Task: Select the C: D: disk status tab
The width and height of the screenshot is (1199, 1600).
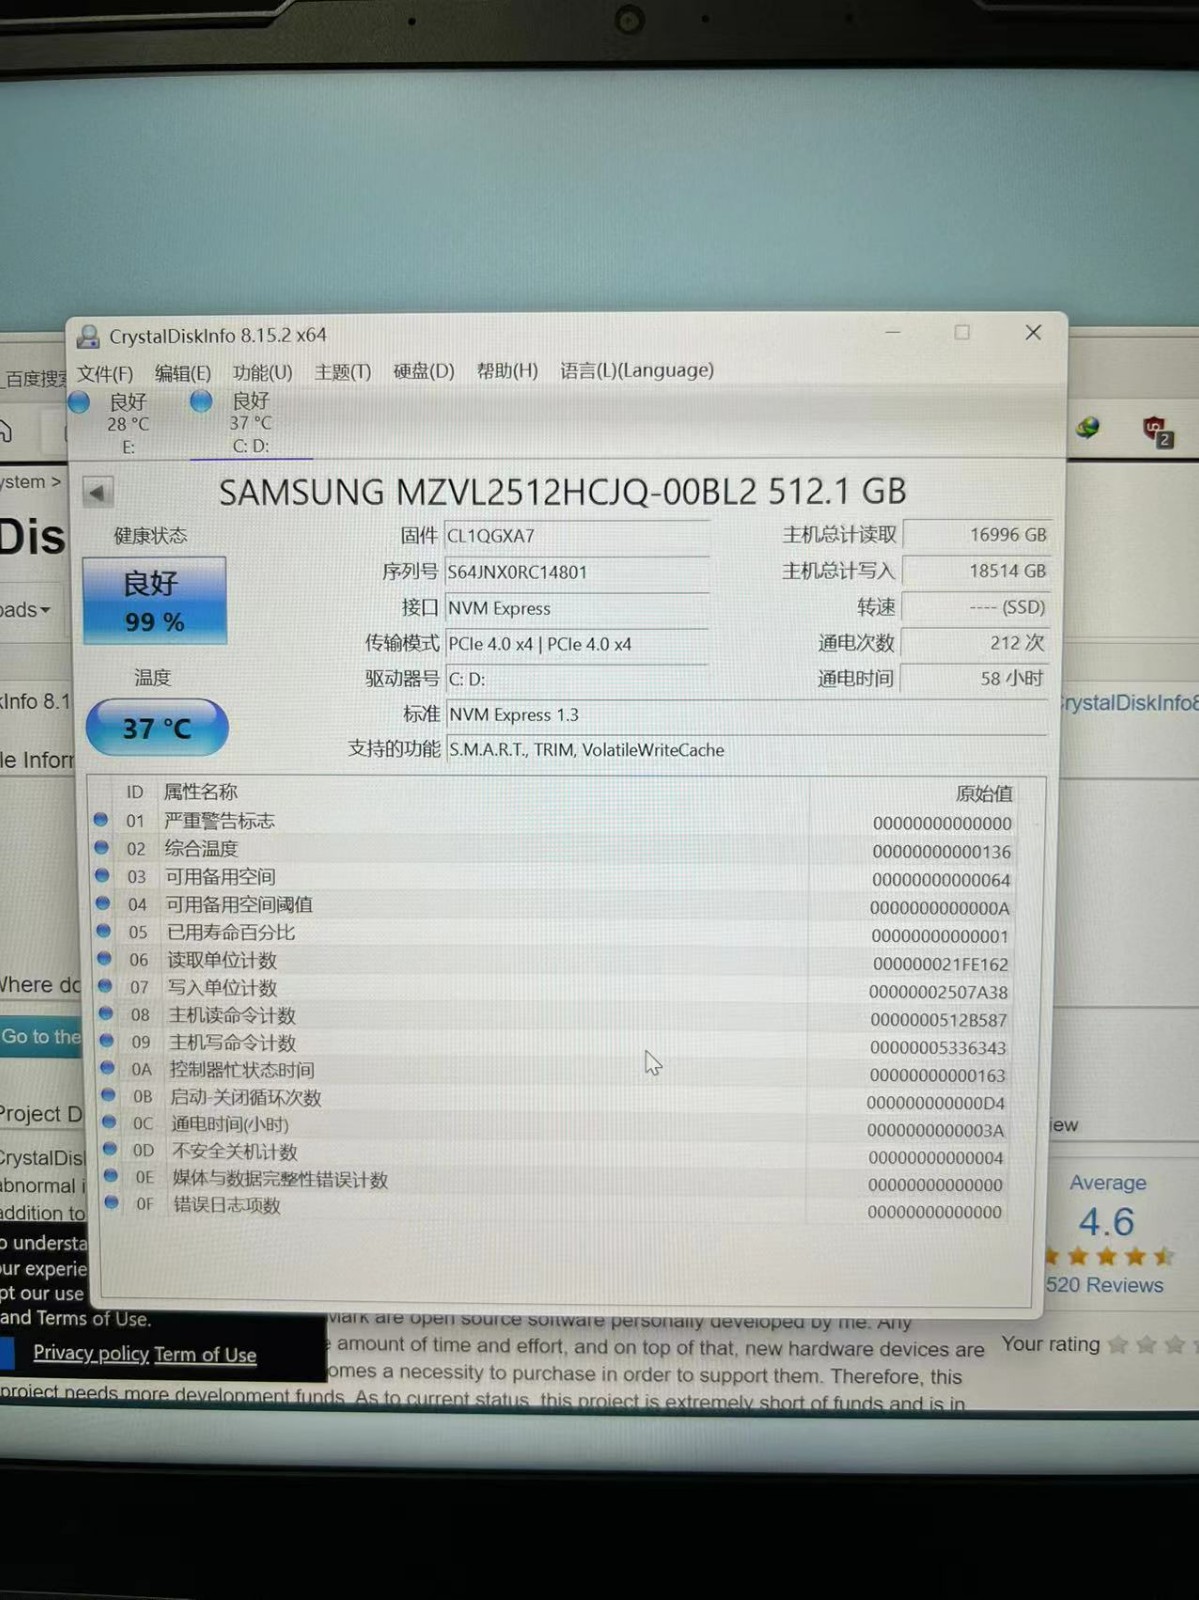Action: [250, 423]
